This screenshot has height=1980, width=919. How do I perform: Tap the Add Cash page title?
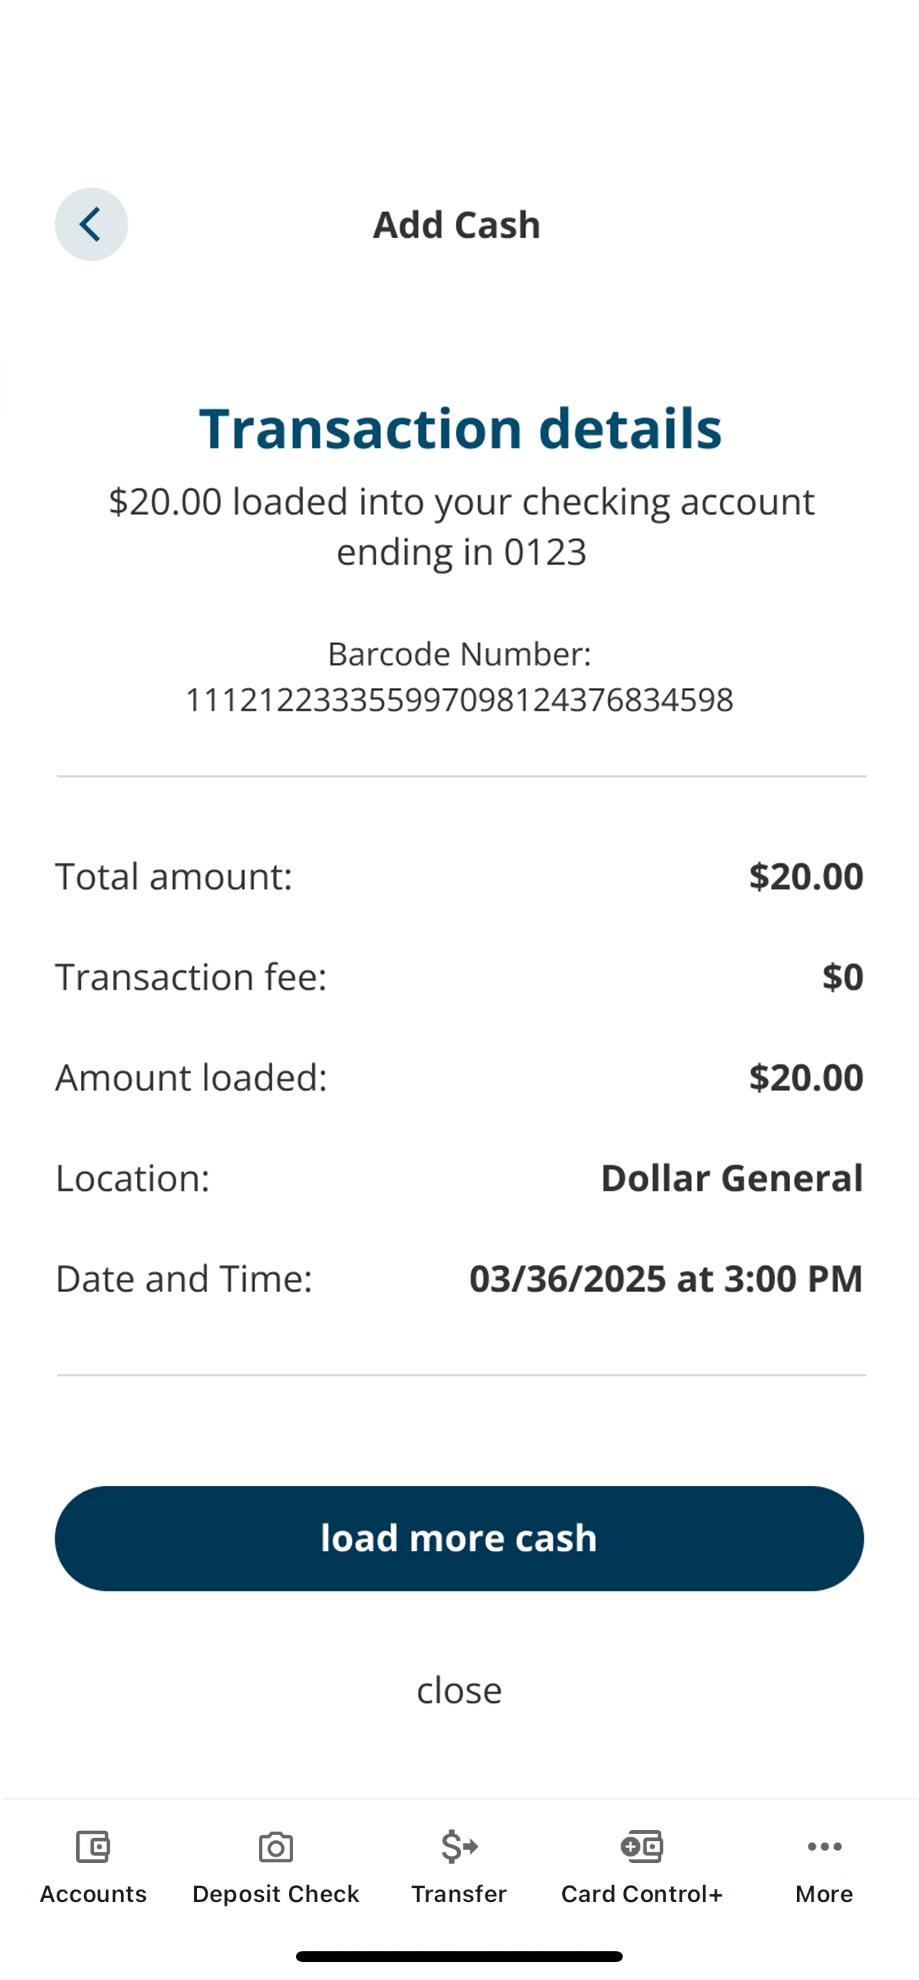tap(457, 225)
